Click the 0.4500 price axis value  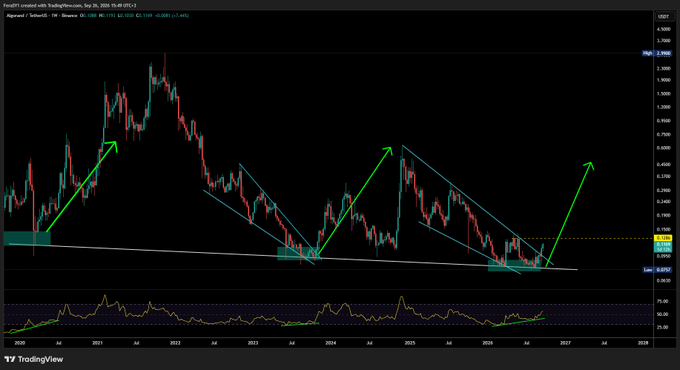[664, 164]
